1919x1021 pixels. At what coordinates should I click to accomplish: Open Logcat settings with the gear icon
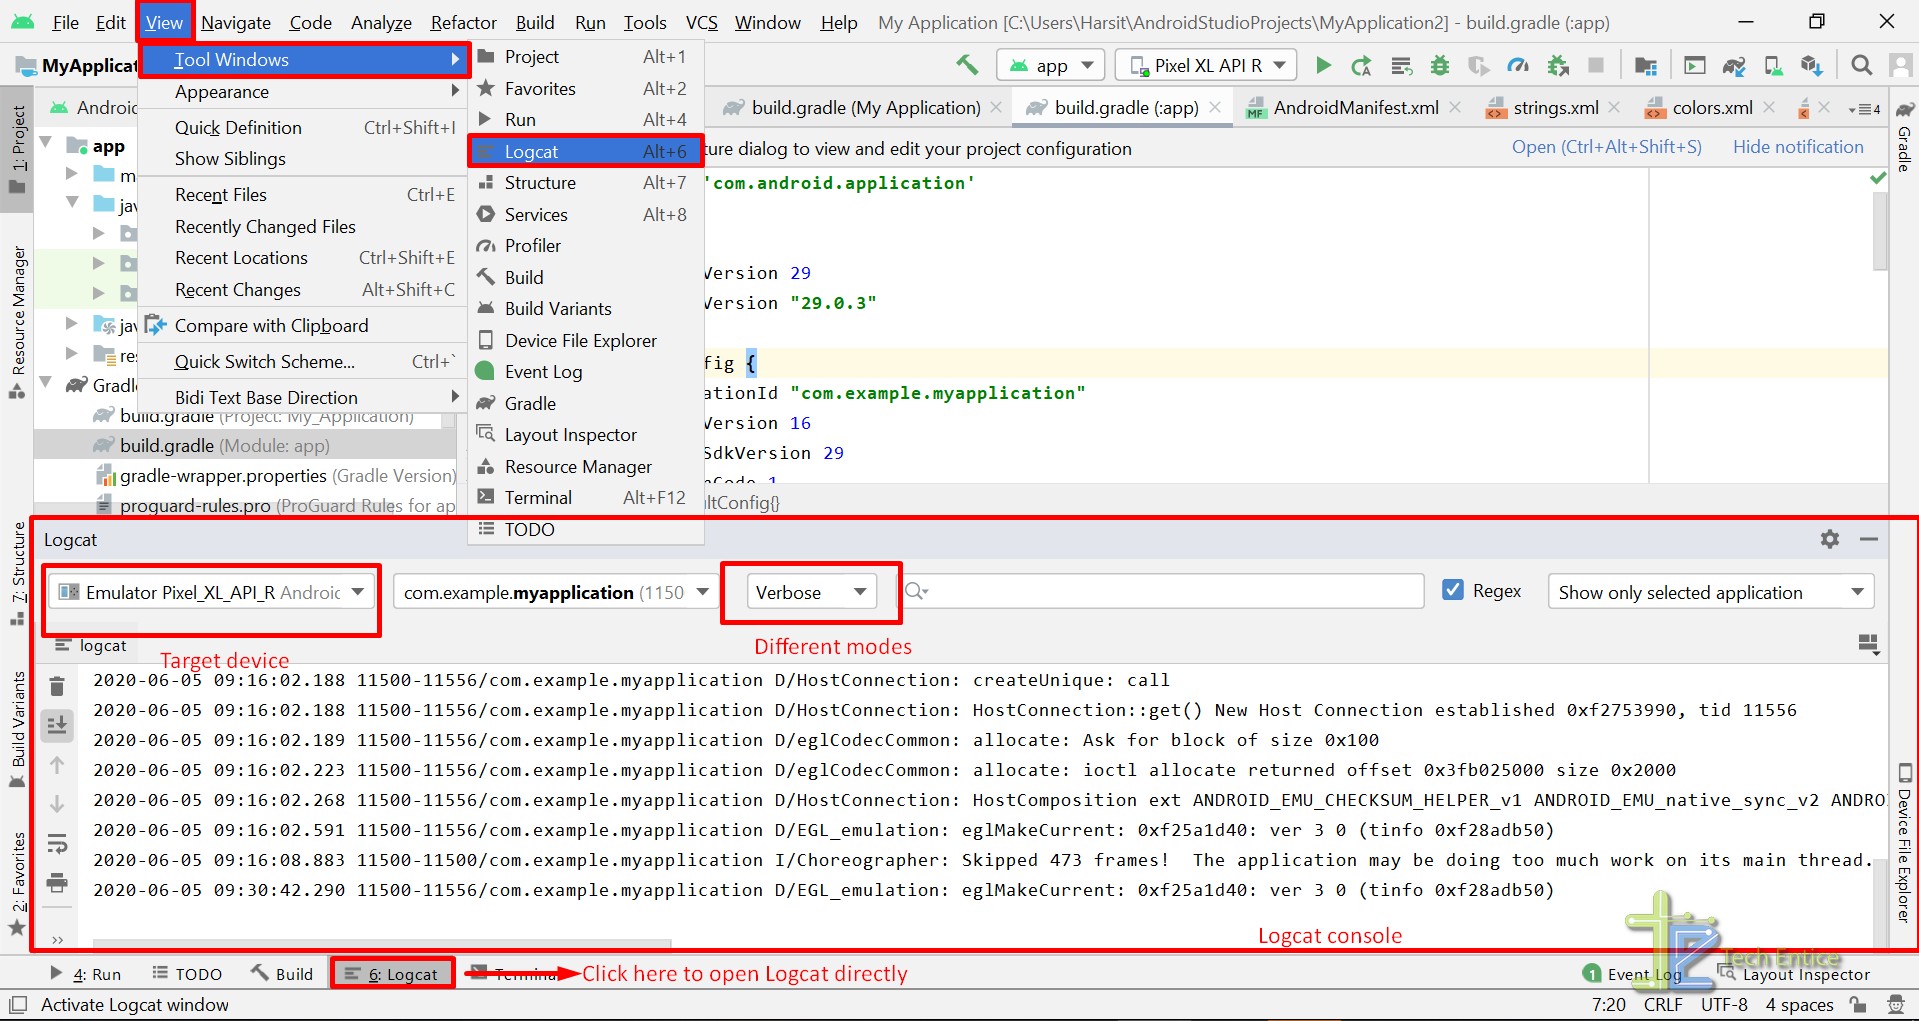coord(1829,539)
